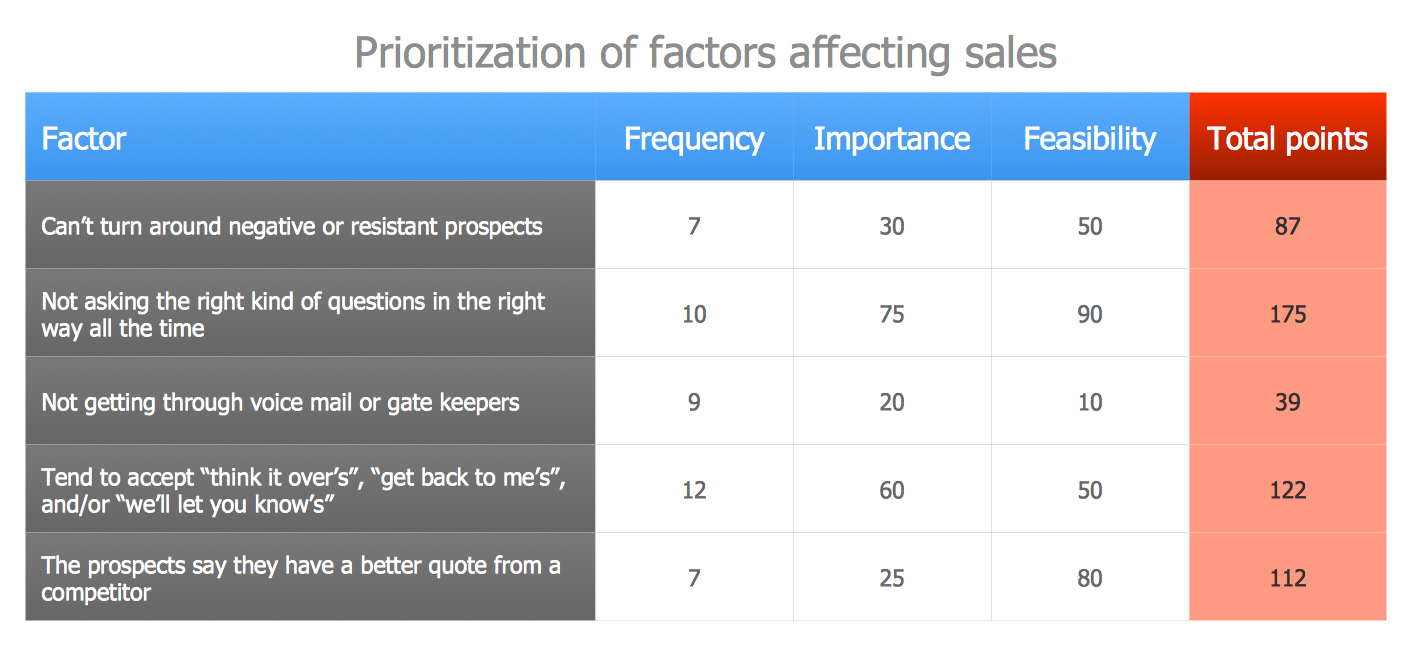Click the Frequency value 12
Image resolution: width=1412 pixels, height=645 pixels.
click(694, 490)
